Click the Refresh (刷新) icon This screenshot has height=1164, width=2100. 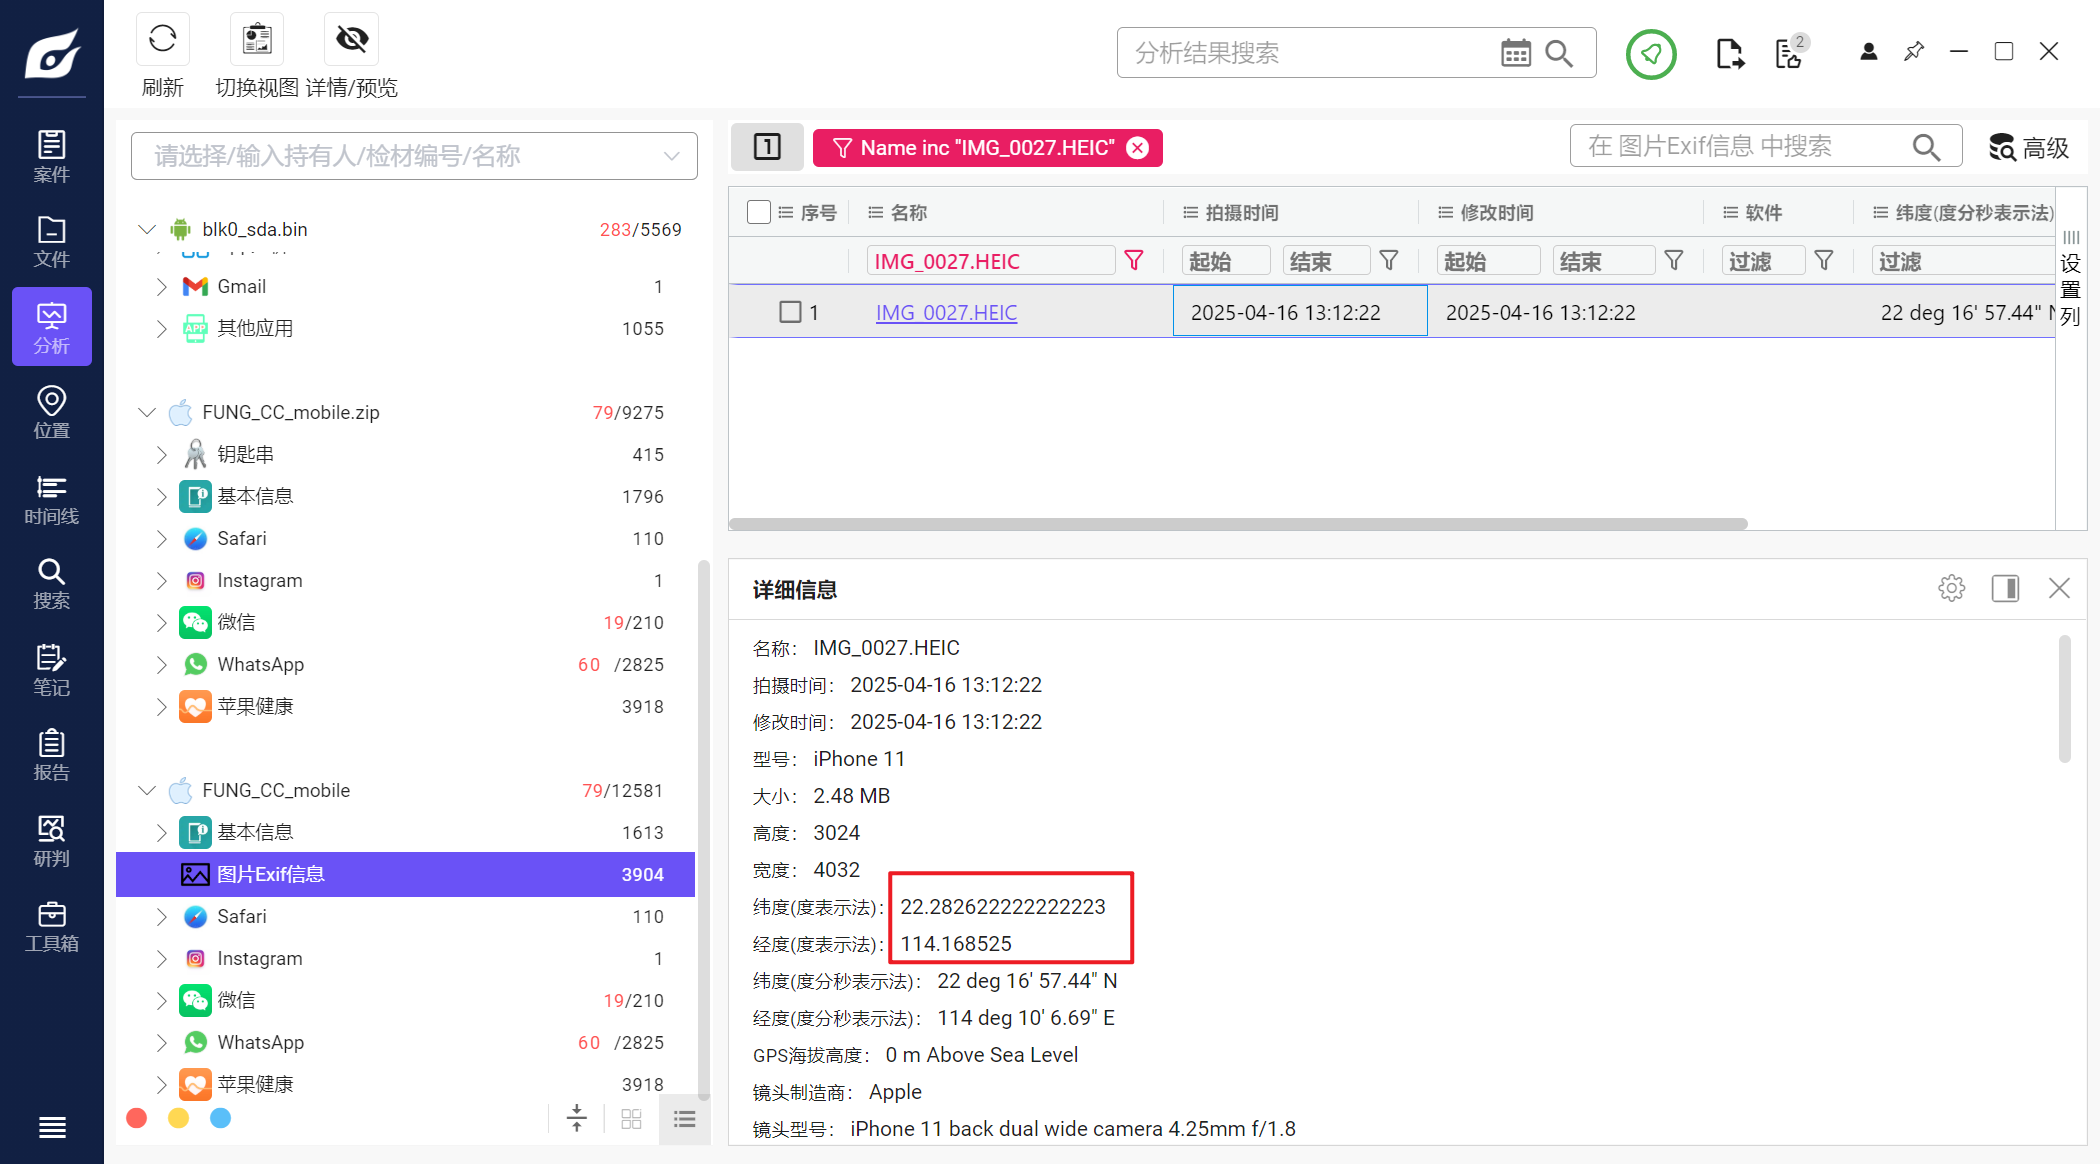162,40
